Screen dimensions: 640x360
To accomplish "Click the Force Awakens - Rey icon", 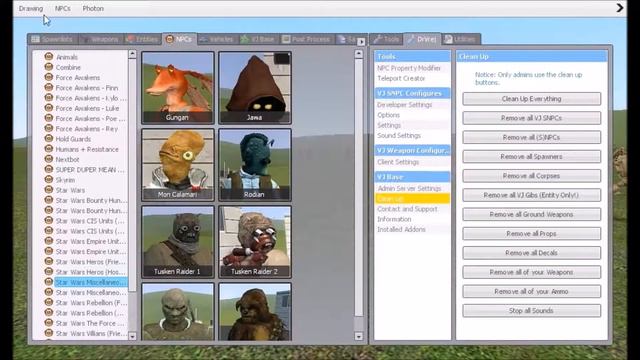I will (x=49, y=128).
